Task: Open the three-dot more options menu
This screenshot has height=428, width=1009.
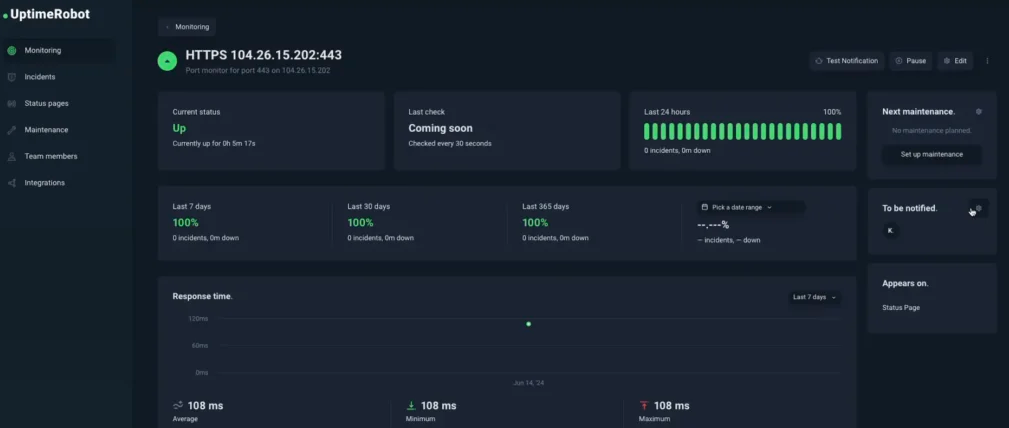Action: (x=987, y=61)
